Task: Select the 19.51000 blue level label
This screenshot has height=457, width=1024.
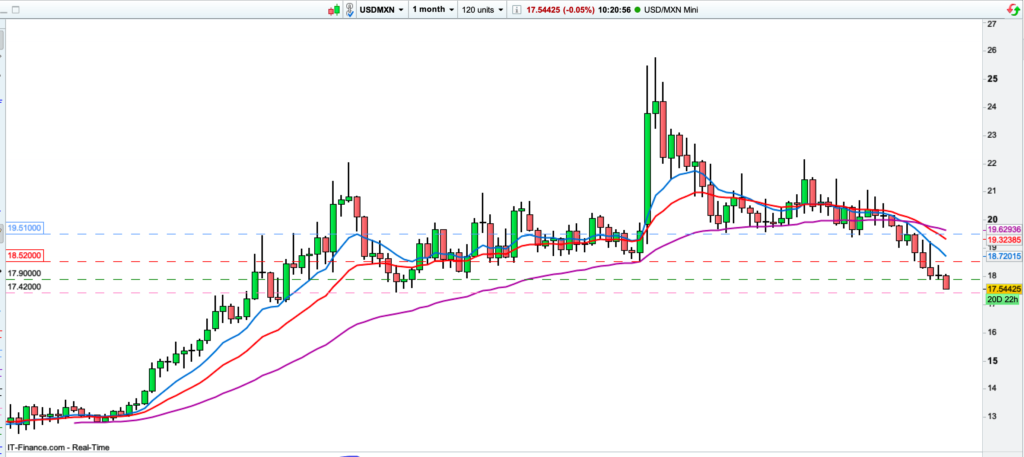Action: coord(25,228)
